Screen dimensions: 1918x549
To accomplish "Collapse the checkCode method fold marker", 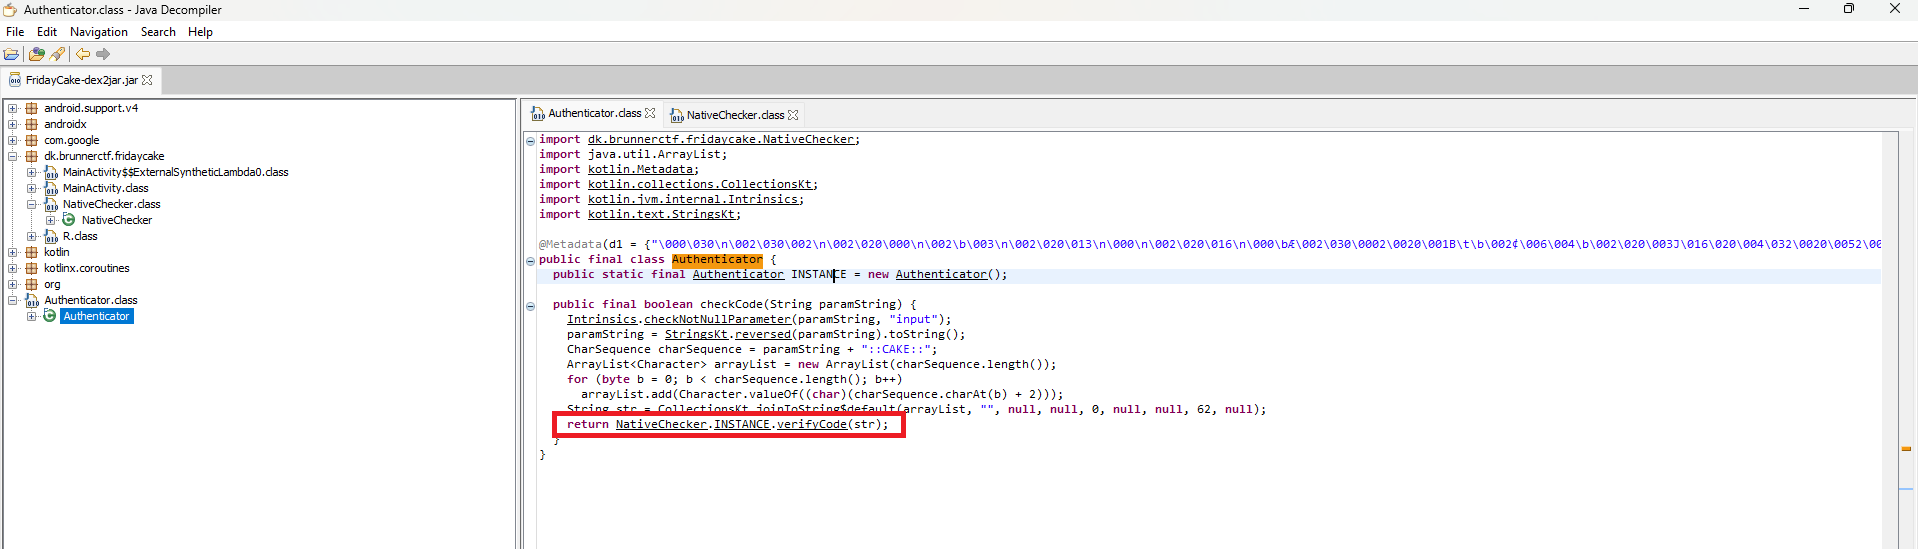I will click(x=530, y=305).
